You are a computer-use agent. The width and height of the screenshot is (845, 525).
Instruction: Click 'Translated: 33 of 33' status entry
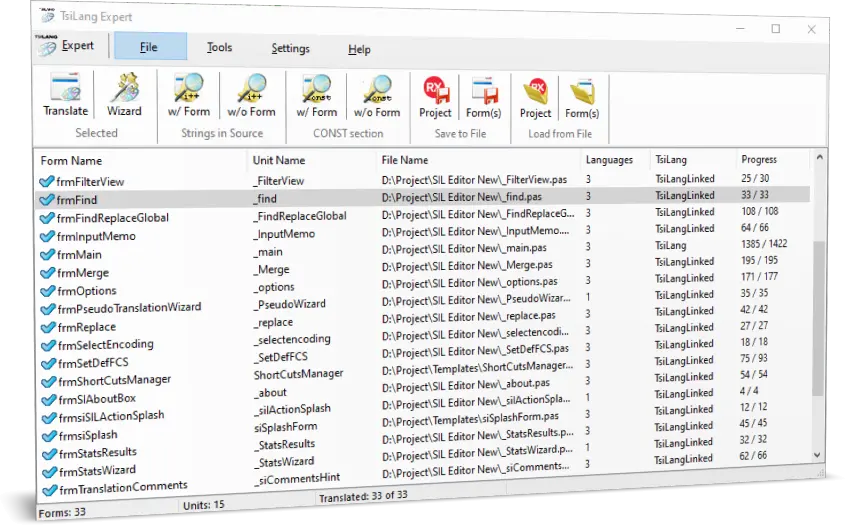[x=363, y=496]
